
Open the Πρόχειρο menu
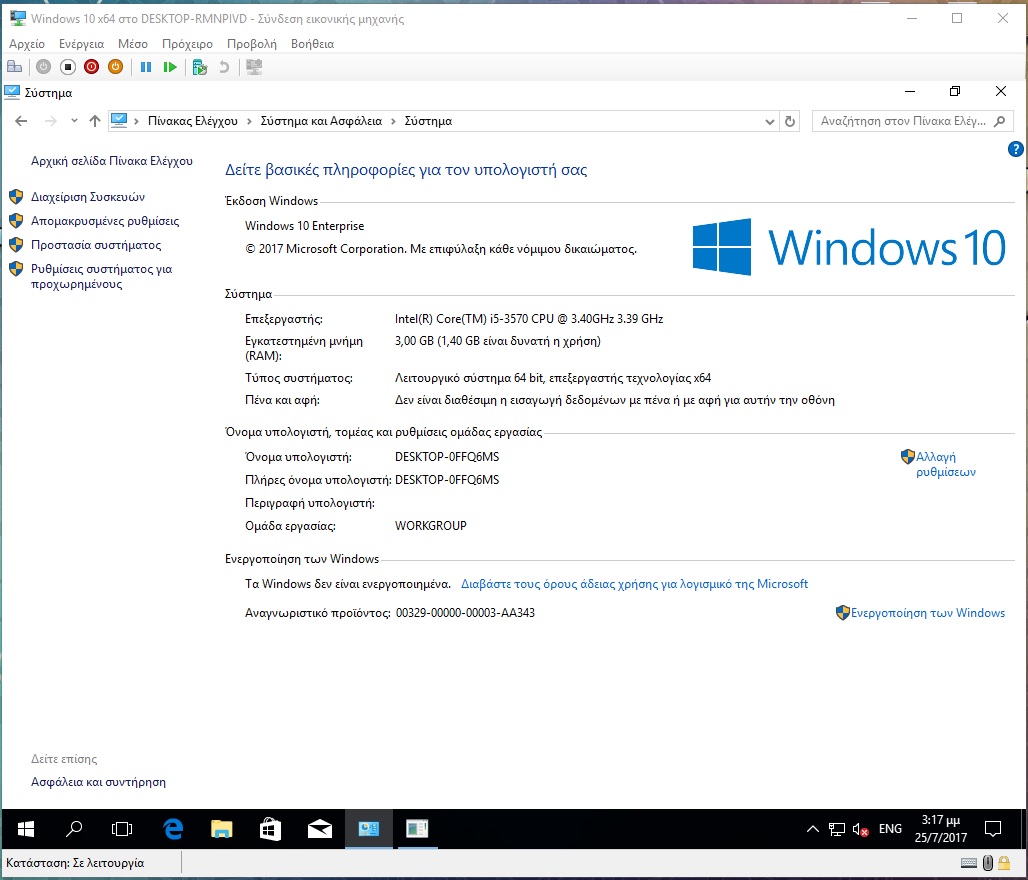tap(187, 44)
